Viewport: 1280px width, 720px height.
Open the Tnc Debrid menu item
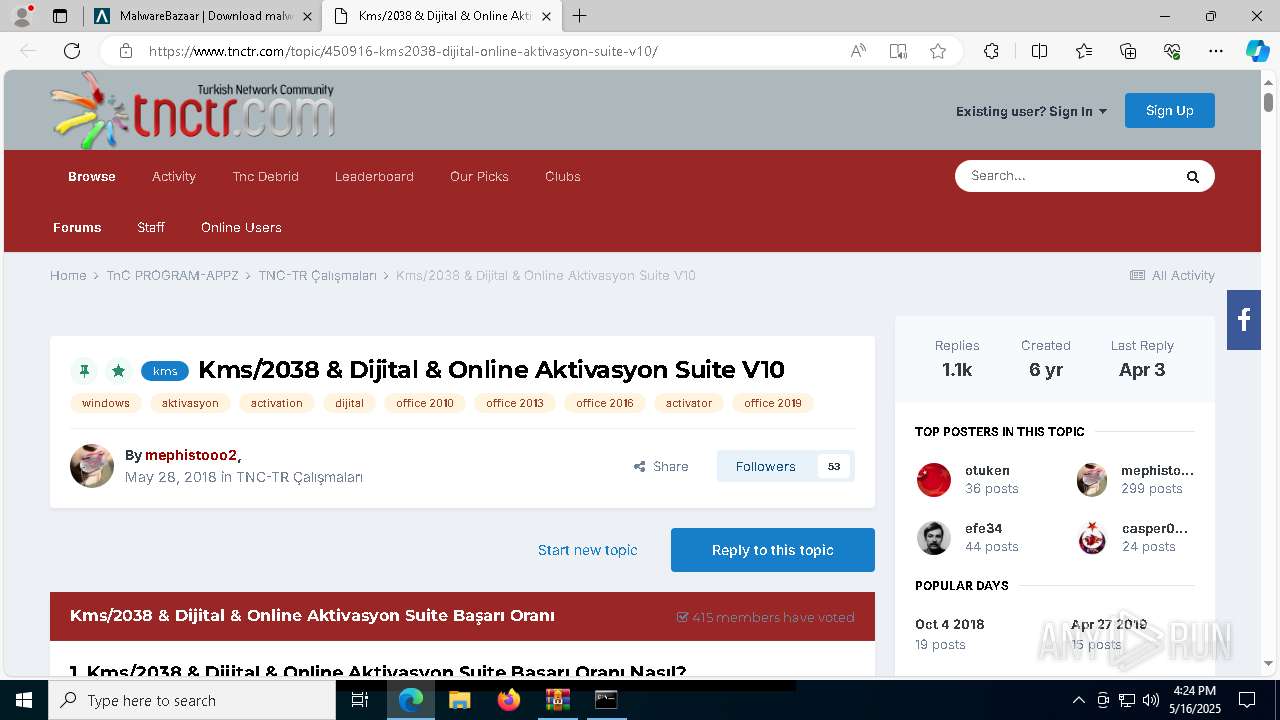click(x=265, y=176)
